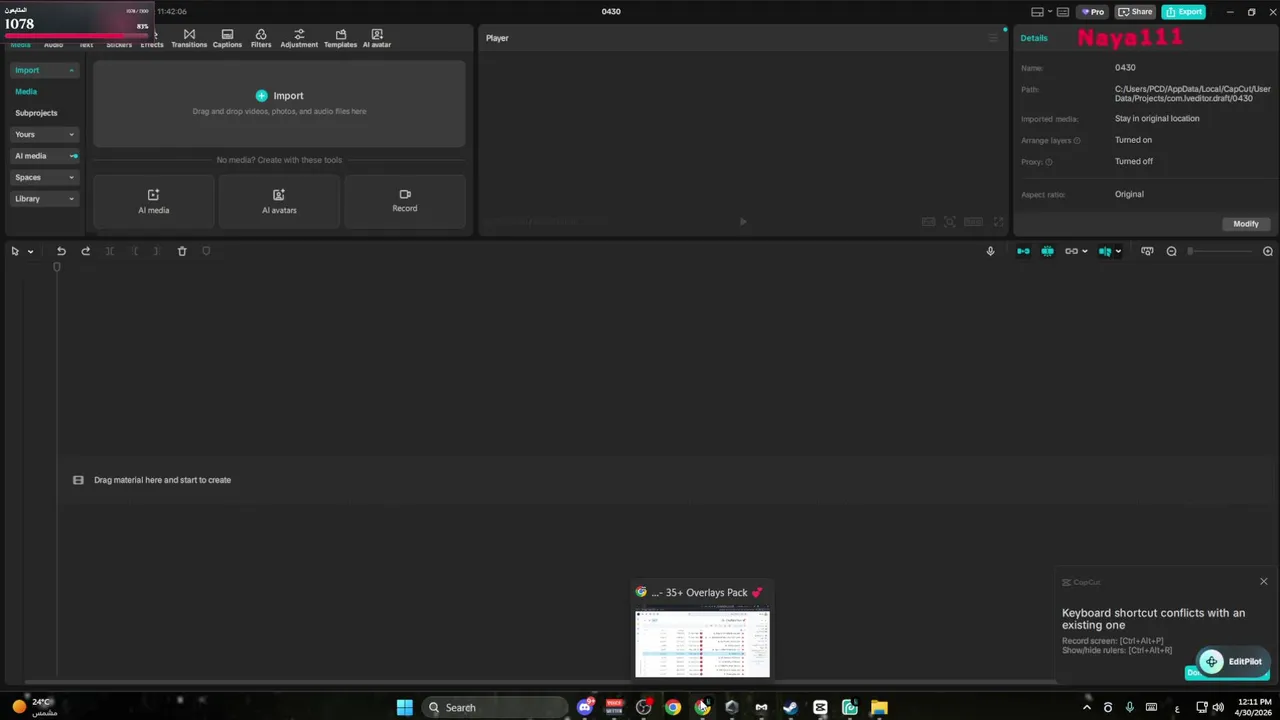Redo the last action
This screenshot has height=720, width=1280.
[85, 251]
